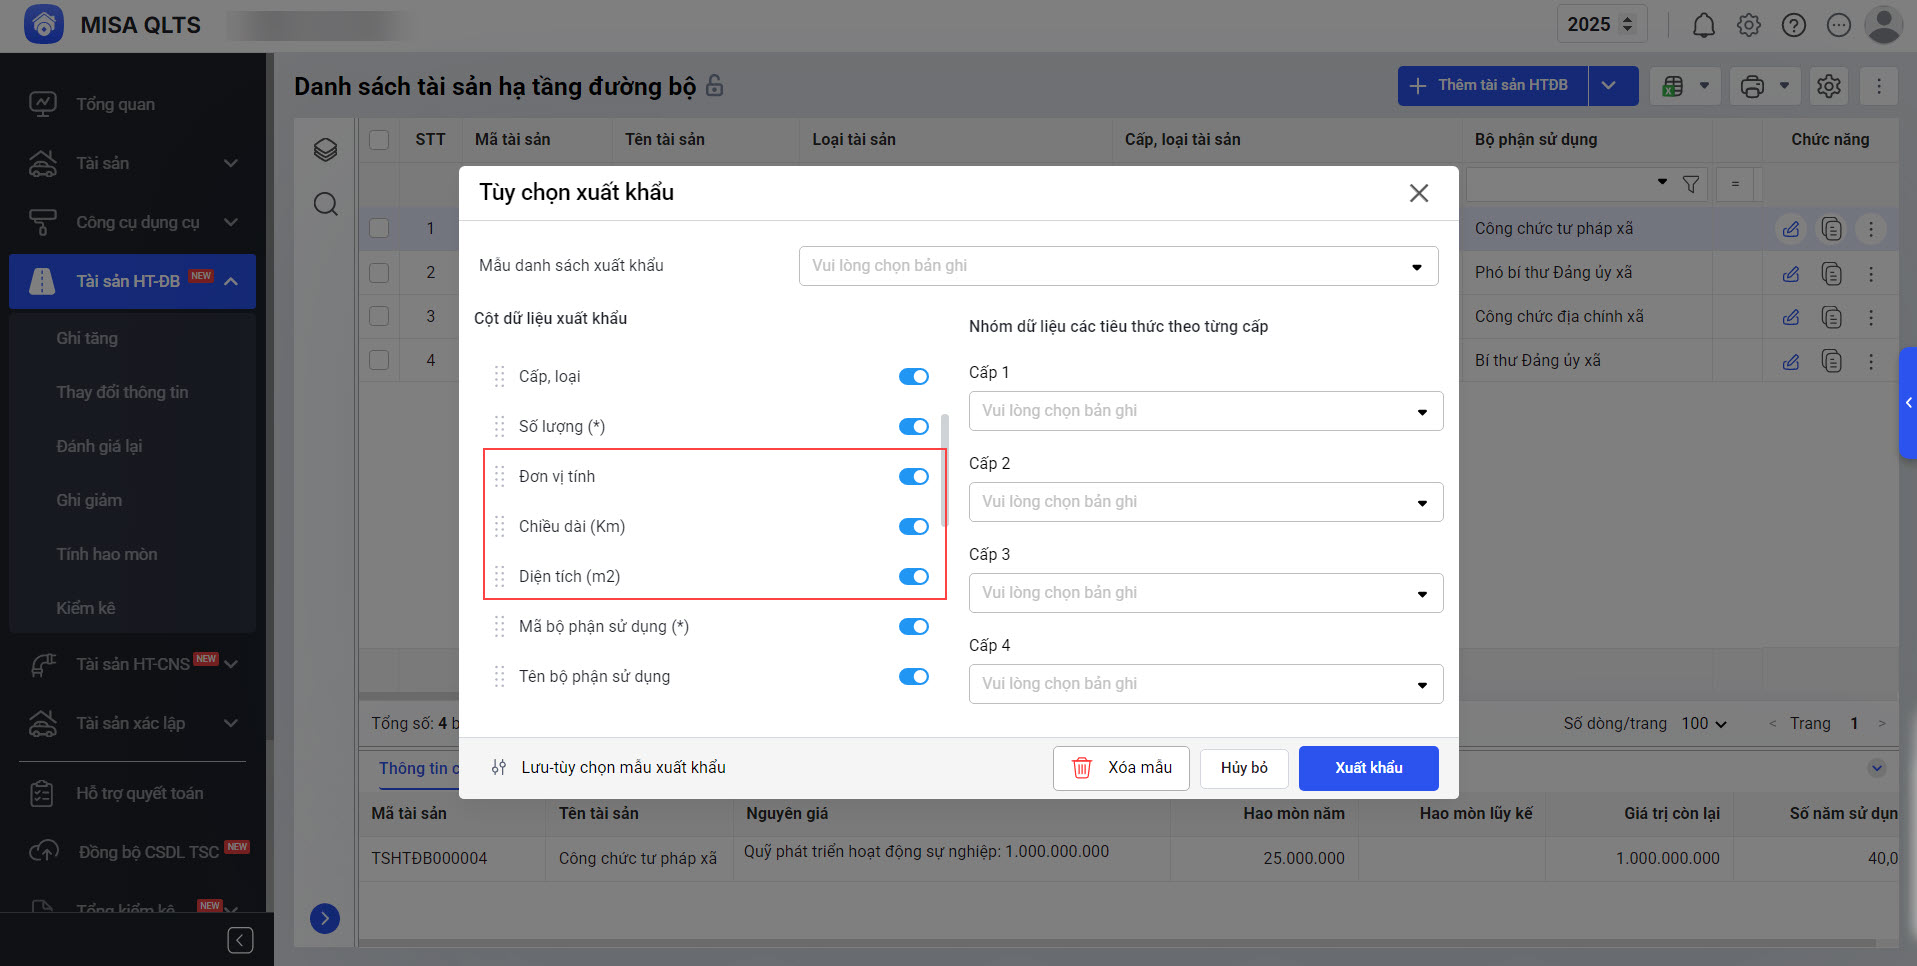Click the Xuất khẩu button
Screen dimensions: 1917x966
click(x=1368, y=768)
